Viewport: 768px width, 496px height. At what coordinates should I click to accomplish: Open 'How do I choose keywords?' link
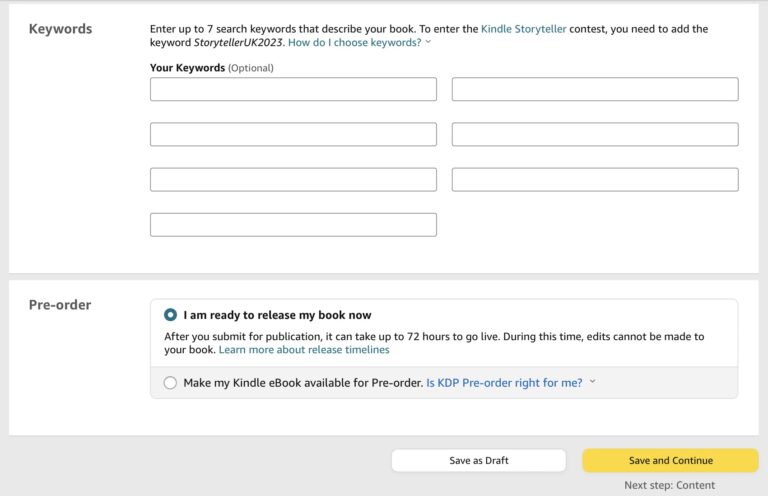click(x=354, y=43)
